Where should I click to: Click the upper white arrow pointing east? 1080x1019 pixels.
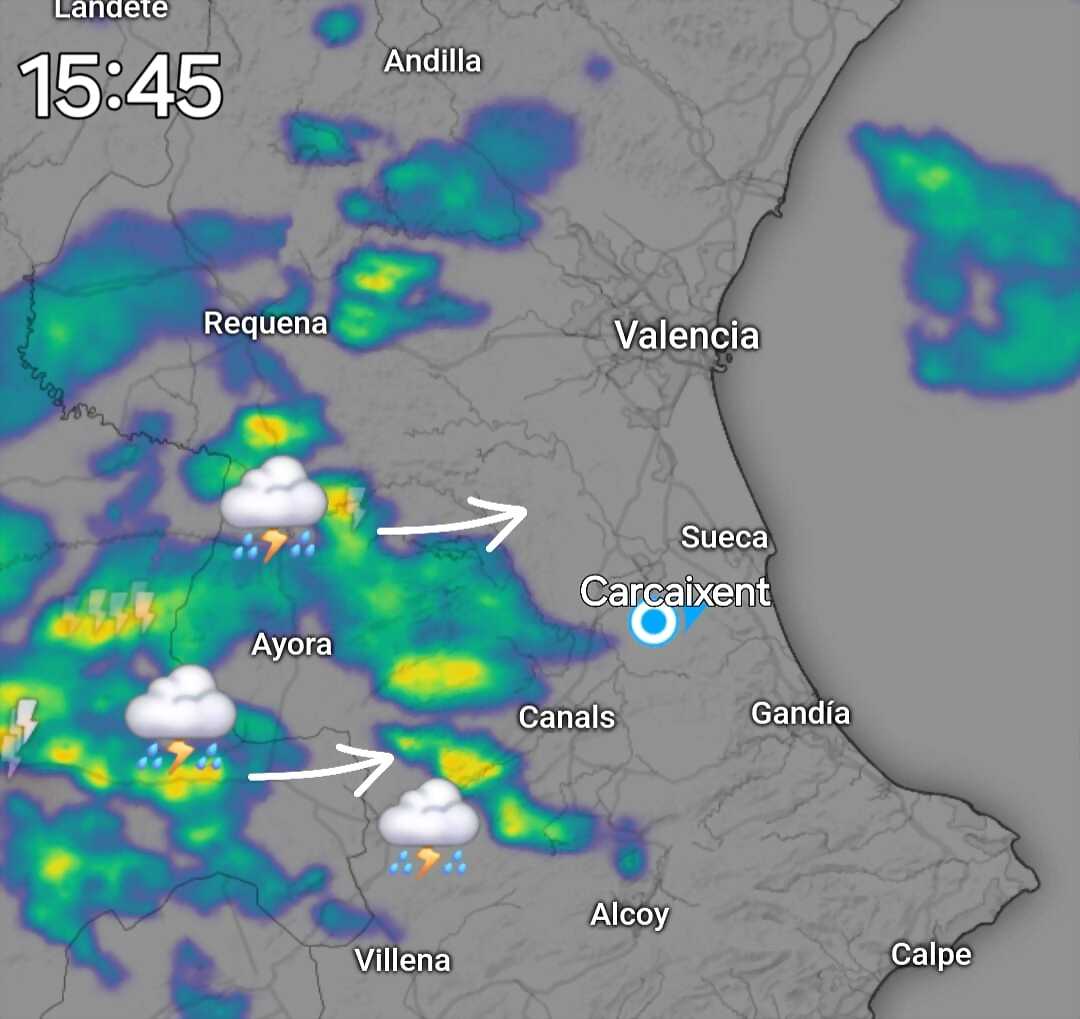pos(453,524)
